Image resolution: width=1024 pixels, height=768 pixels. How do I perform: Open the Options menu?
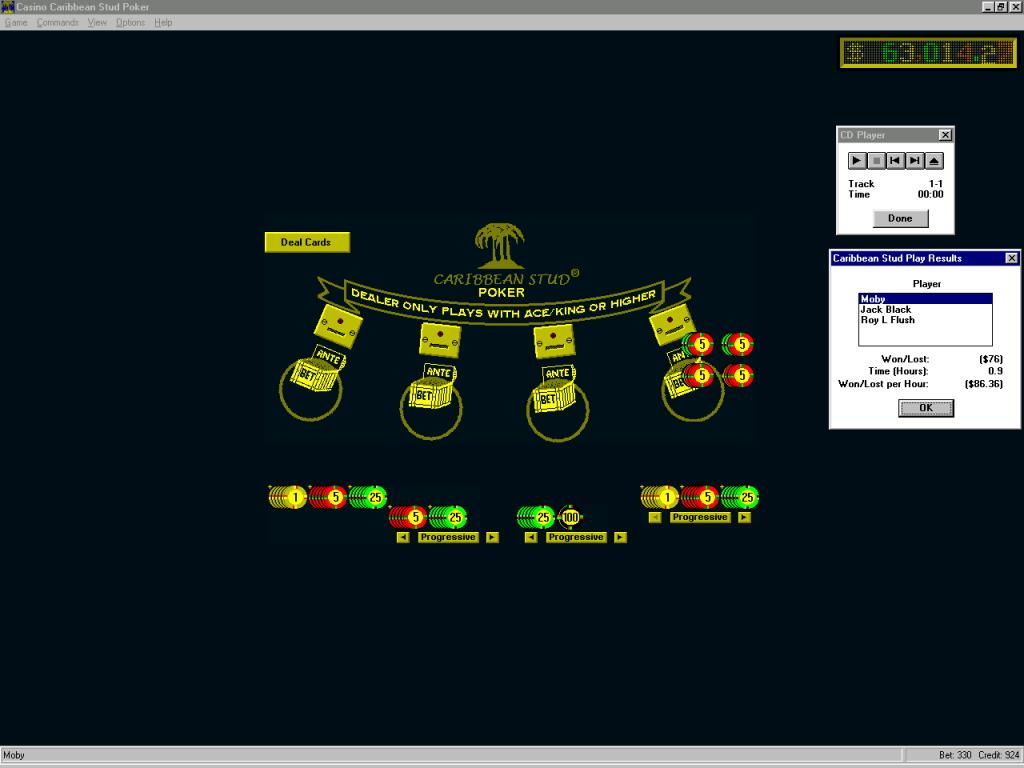(x=131, y=23)
